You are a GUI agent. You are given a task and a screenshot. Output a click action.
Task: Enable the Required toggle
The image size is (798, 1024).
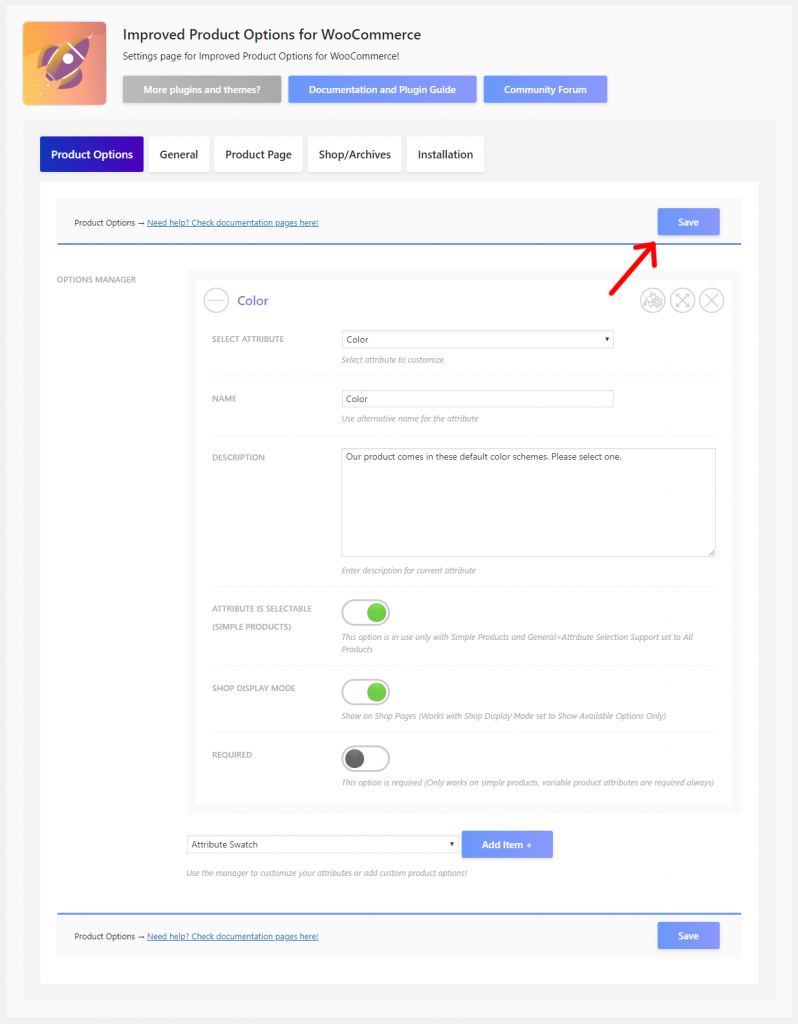(x=366, y=759)
